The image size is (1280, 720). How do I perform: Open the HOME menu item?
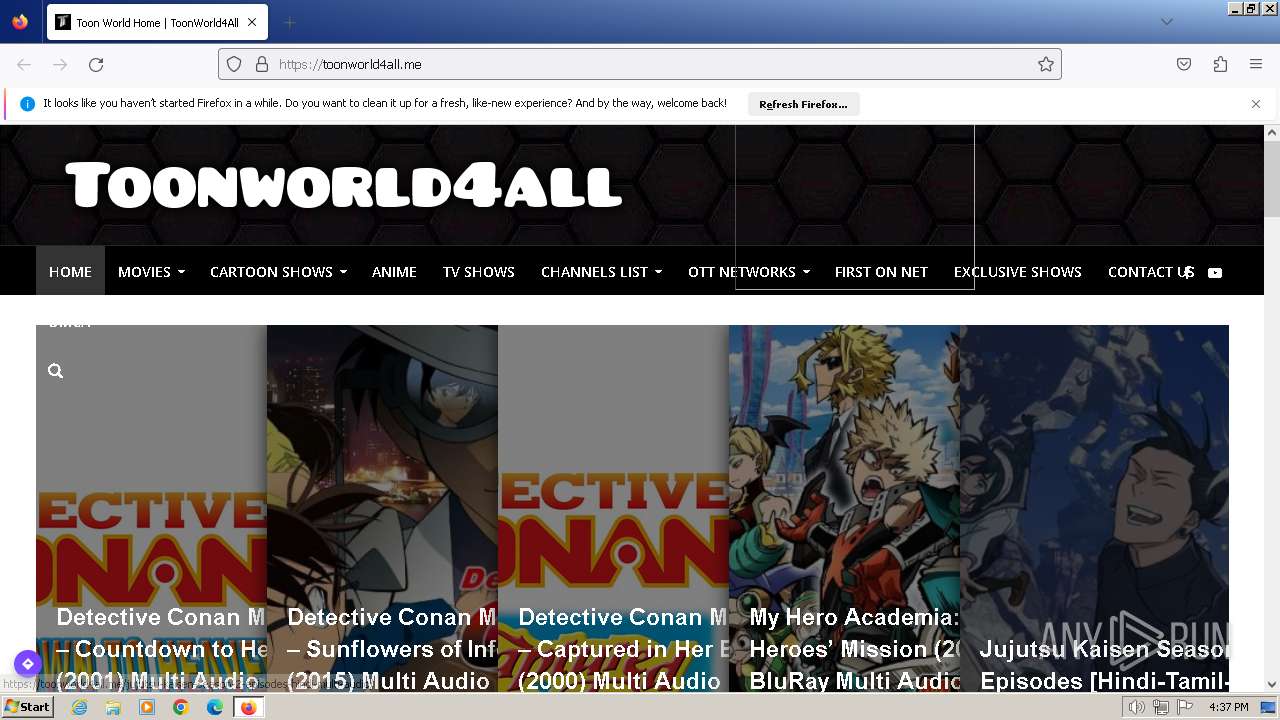pyautogui.click(x=70, y=271)
